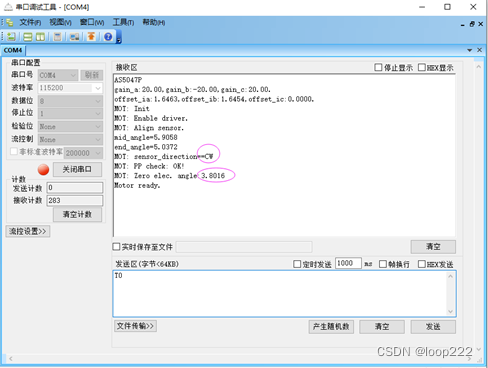The image size is (488, 368).
Task: Click the 'AS5047P' line in receive area
Action: (x=128, y=80)
